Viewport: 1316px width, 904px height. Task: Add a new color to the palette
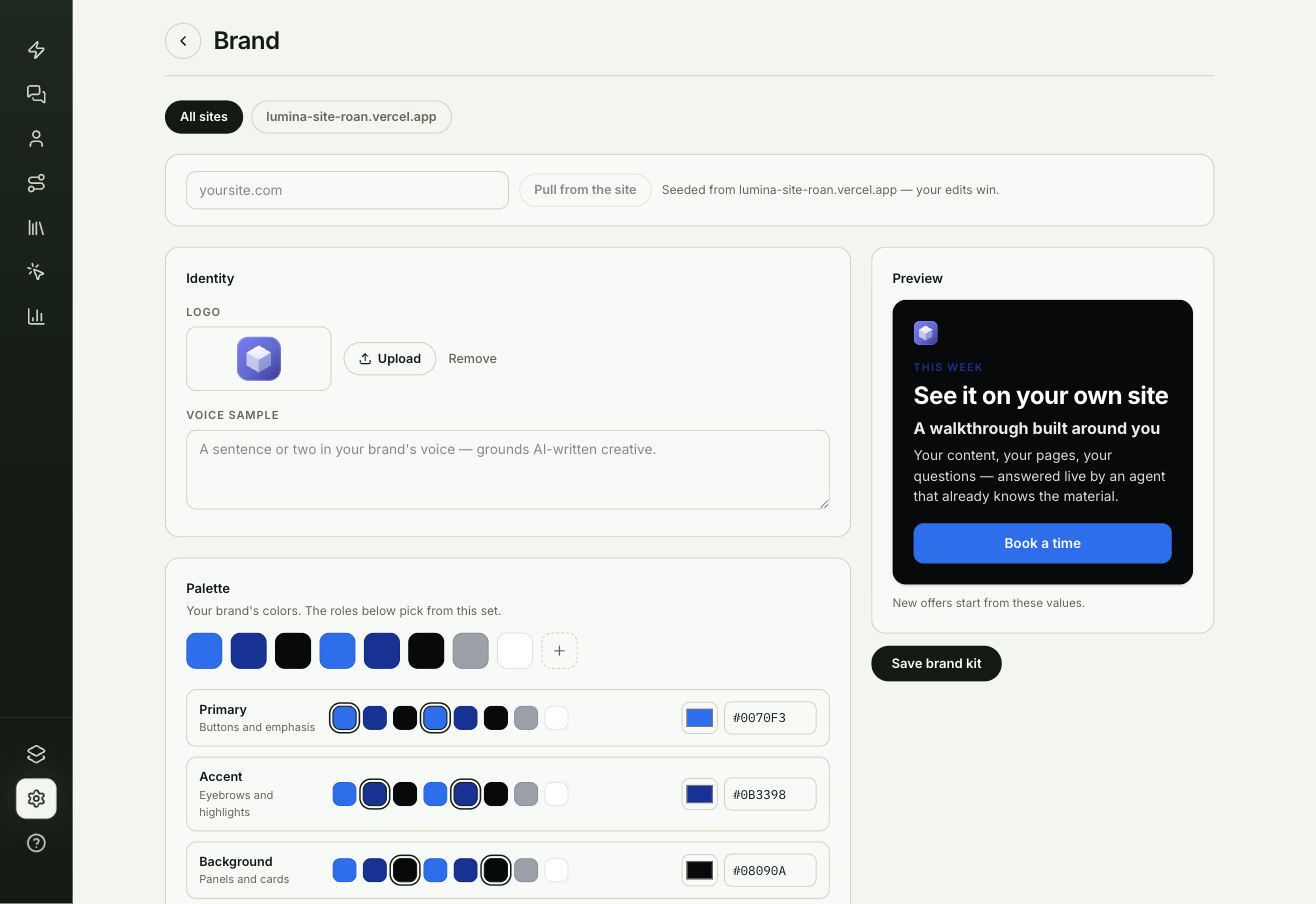(x=559, y=651)
